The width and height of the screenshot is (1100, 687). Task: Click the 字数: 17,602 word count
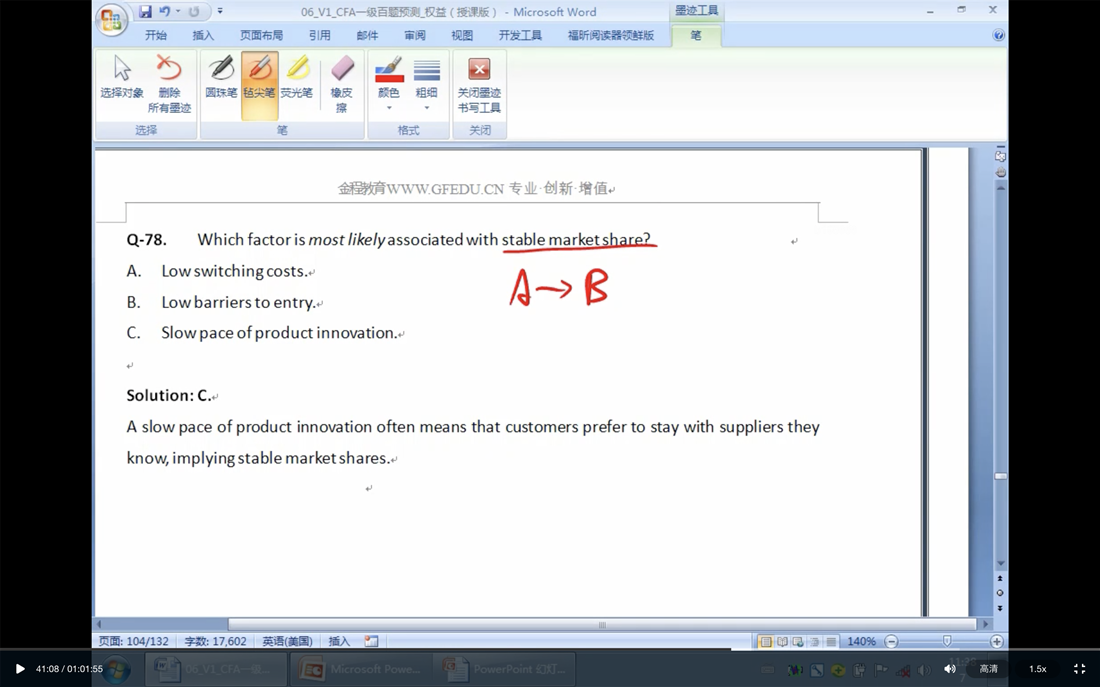click(x=215, y=641)
